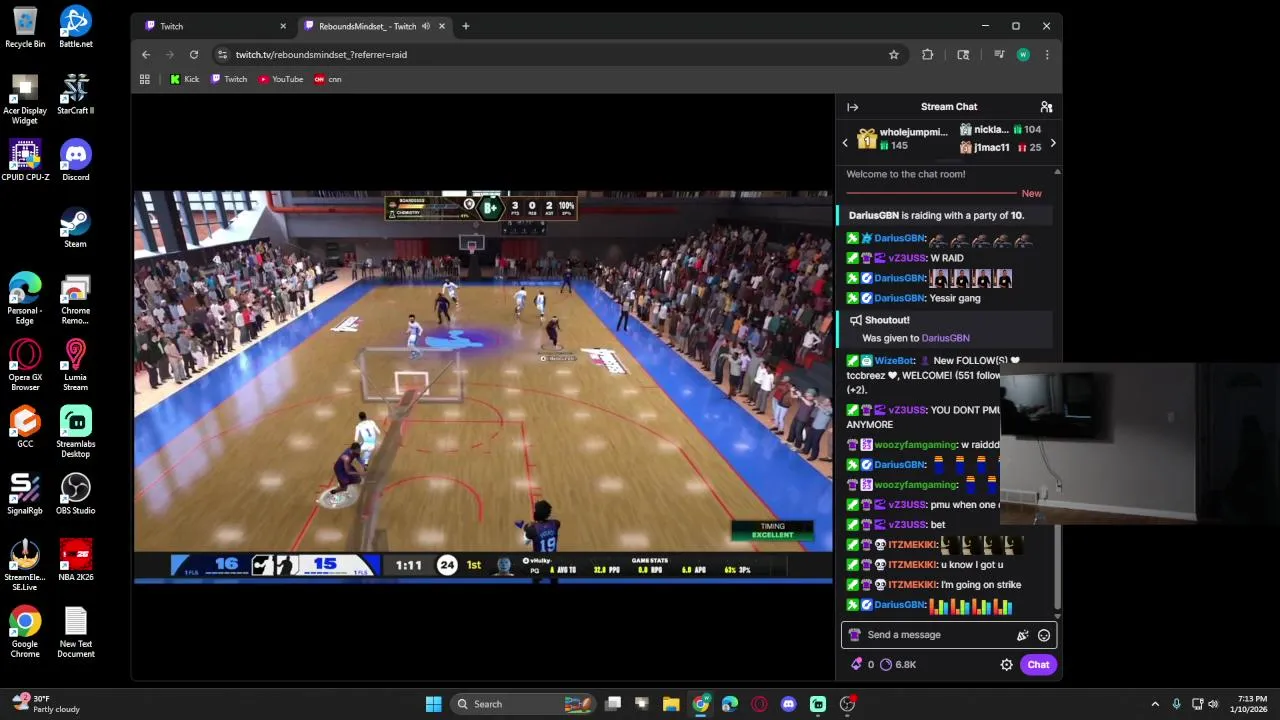Open Chrome three-dot menu
Screen dimensions: 1280x720
[1047, 55]
